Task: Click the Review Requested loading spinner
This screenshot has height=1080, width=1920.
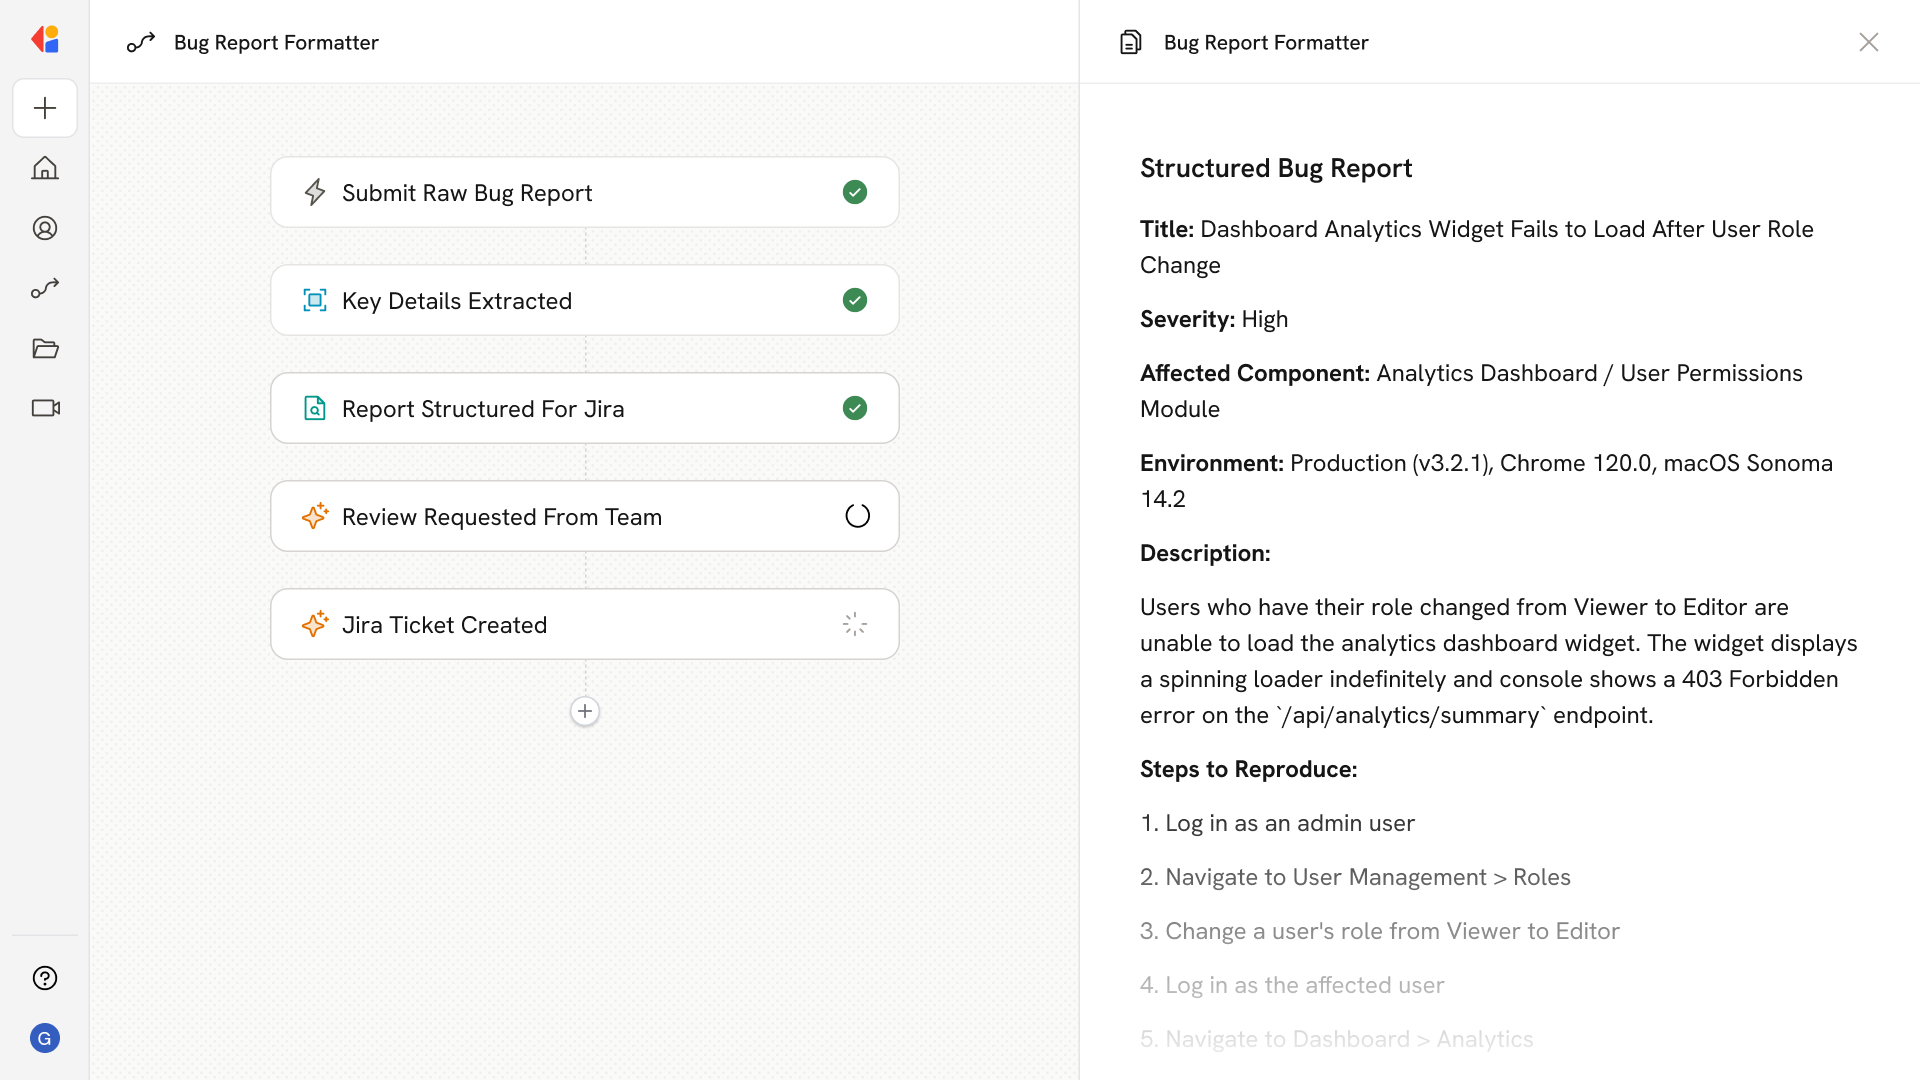Action: click(x=857, y=516)
